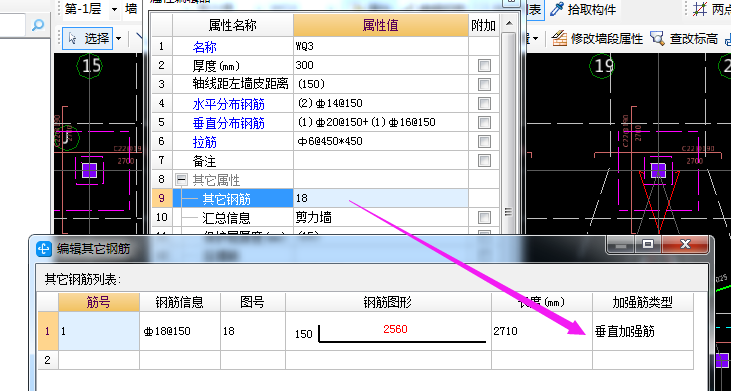Screen dimensions: 731x391
Task: Click the magnifier search icon
Action: (38, 25)
